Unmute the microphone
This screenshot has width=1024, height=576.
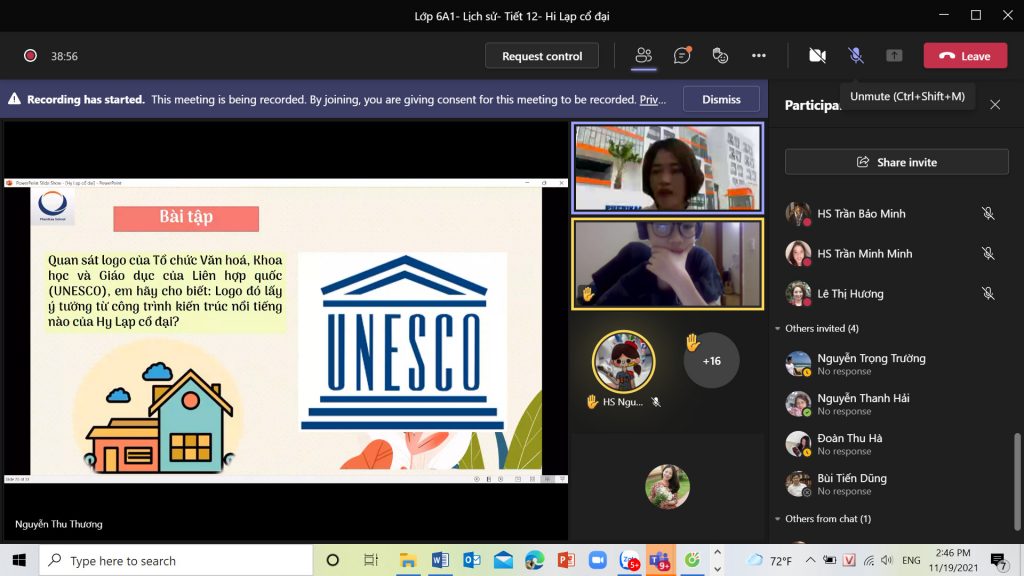pos(856,56)
